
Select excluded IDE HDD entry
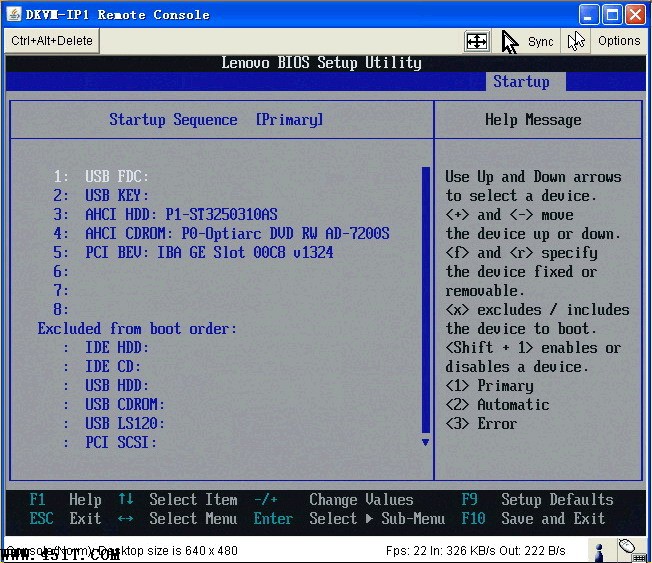[106, 347]
